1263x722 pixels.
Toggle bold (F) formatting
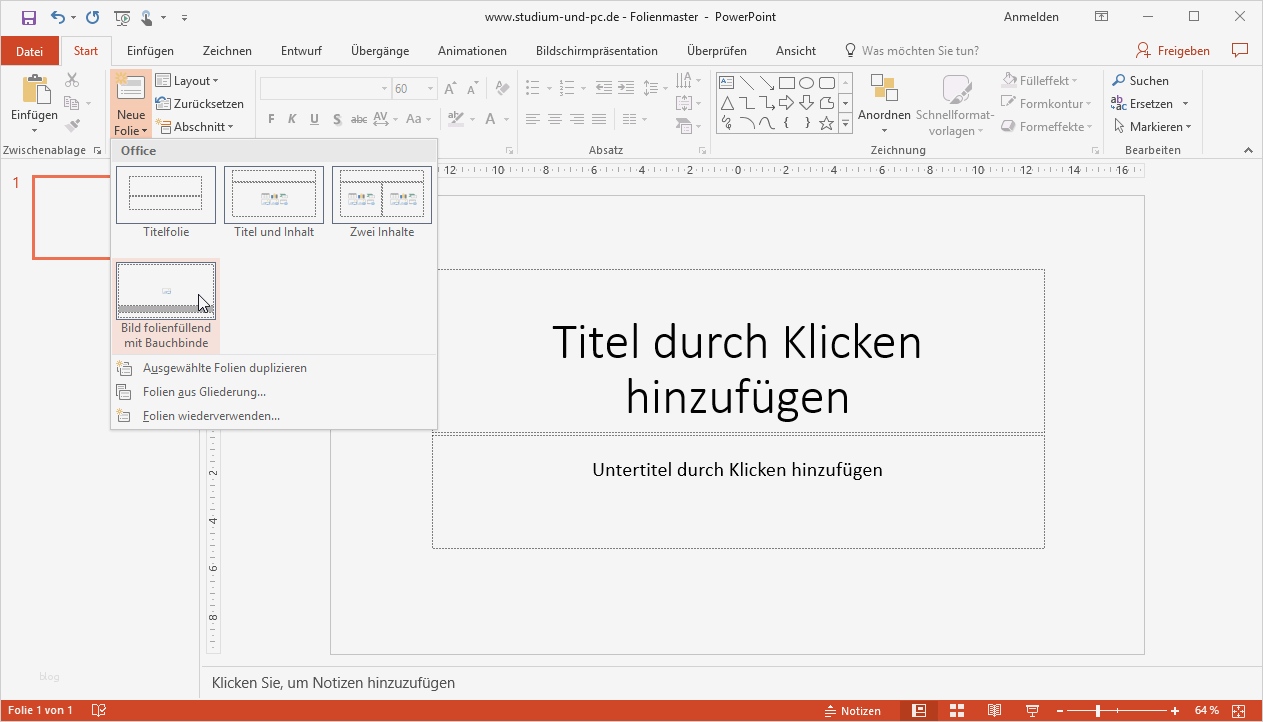[271, 119]
